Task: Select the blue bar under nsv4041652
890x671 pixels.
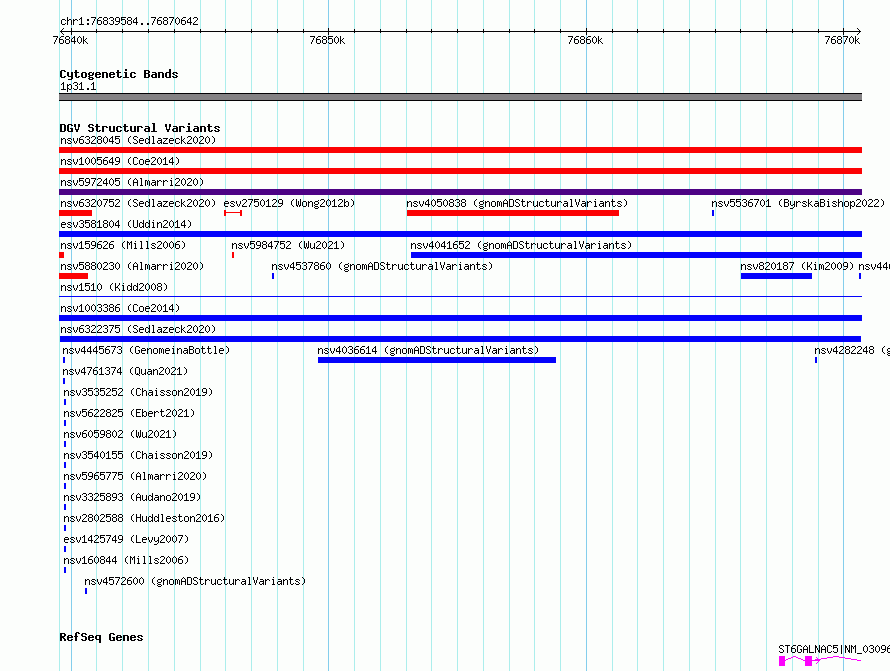Action: point(636,255)
